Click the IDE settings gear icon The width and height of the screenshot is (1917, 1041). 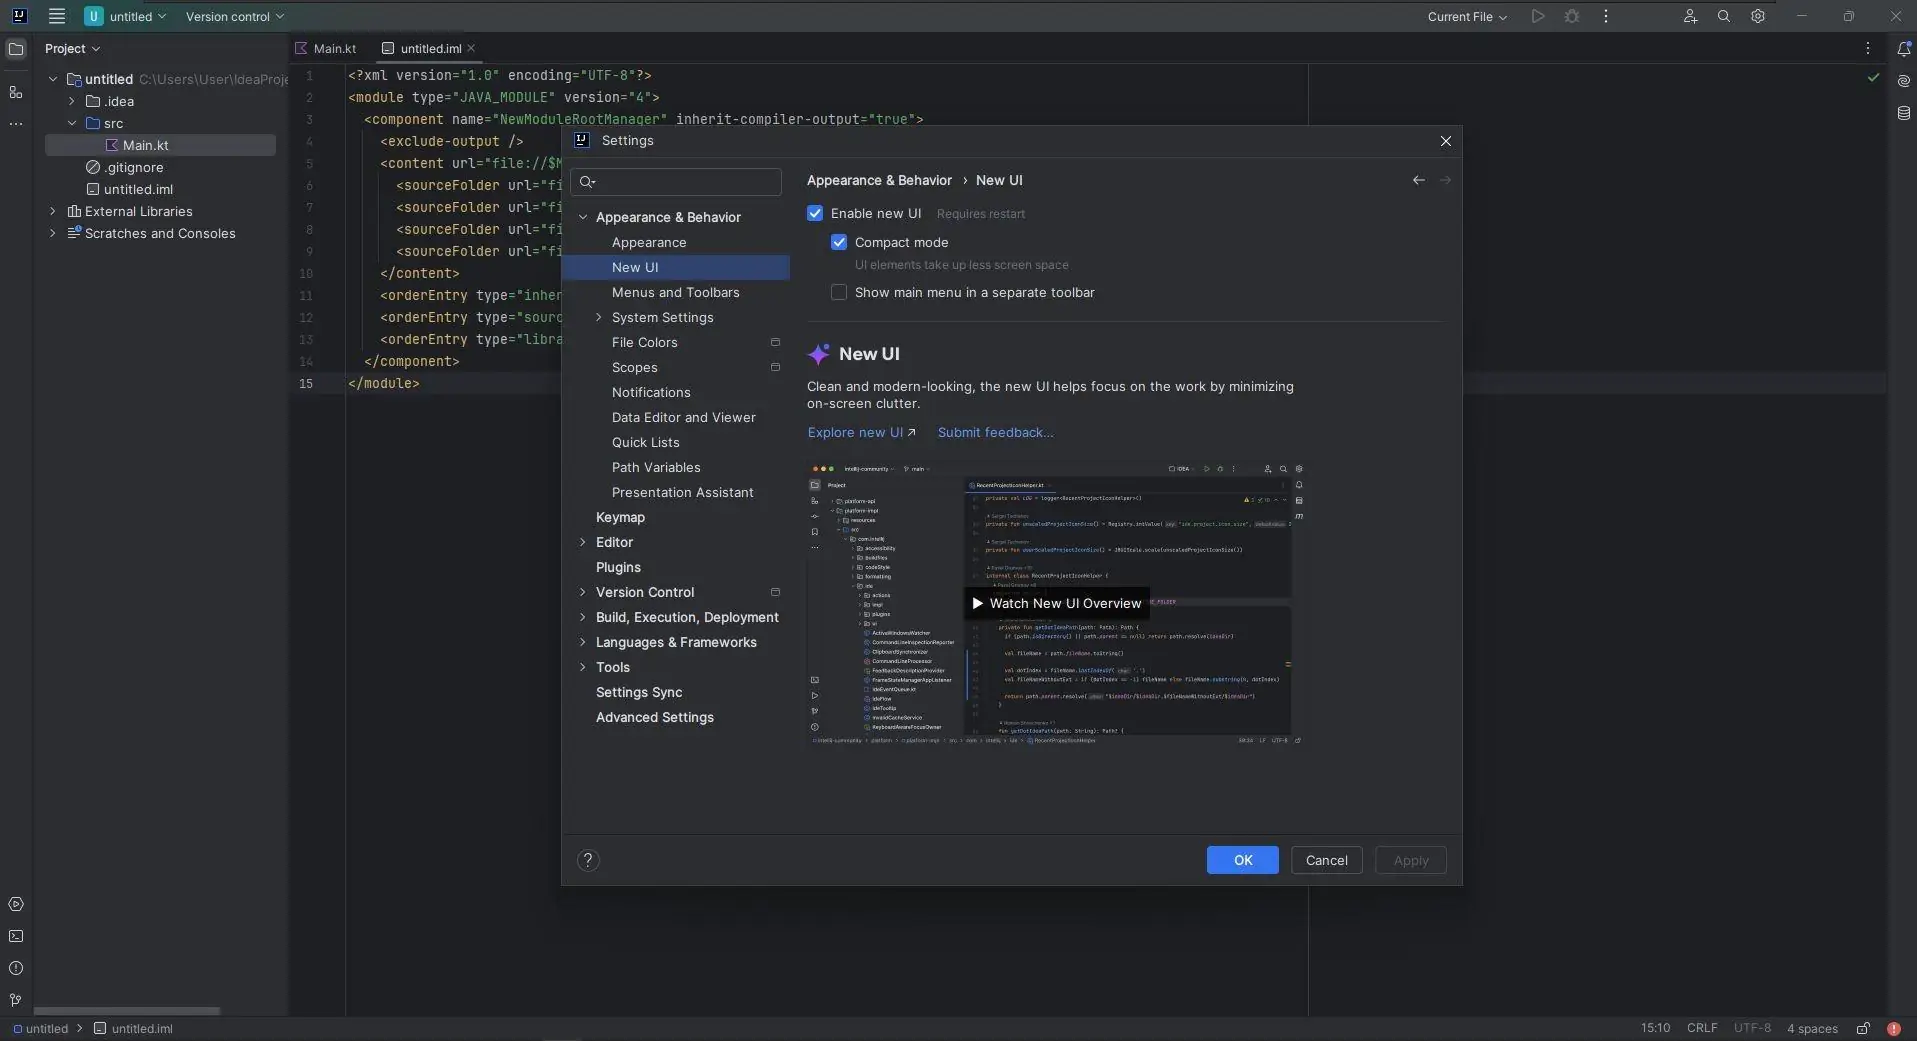[1758, 16]
